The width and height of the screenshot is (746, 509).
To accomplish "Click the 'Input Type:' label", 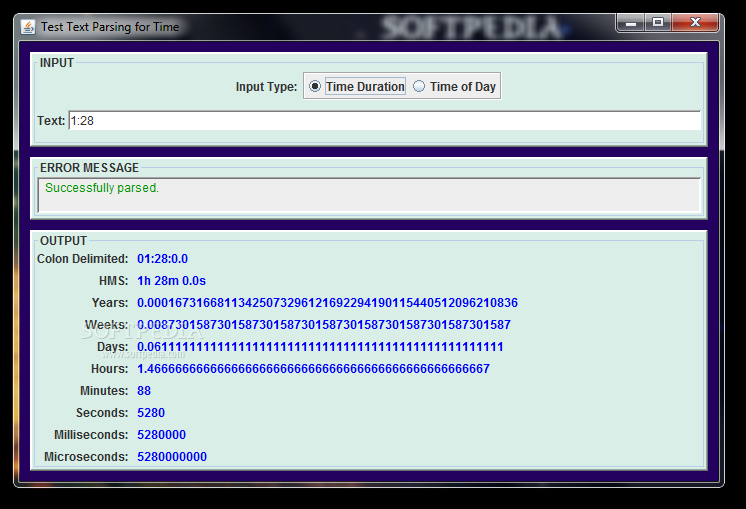I will (x=266, y=87).
